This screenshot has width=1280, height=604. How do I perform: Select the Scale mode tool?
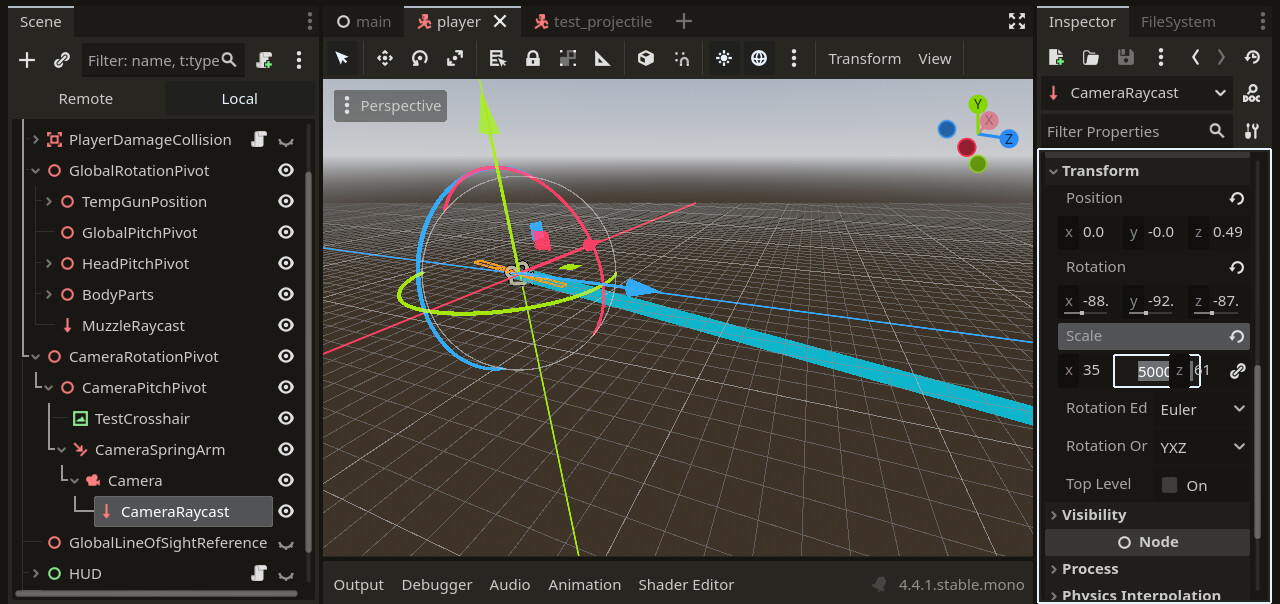(x=455, y=59)
